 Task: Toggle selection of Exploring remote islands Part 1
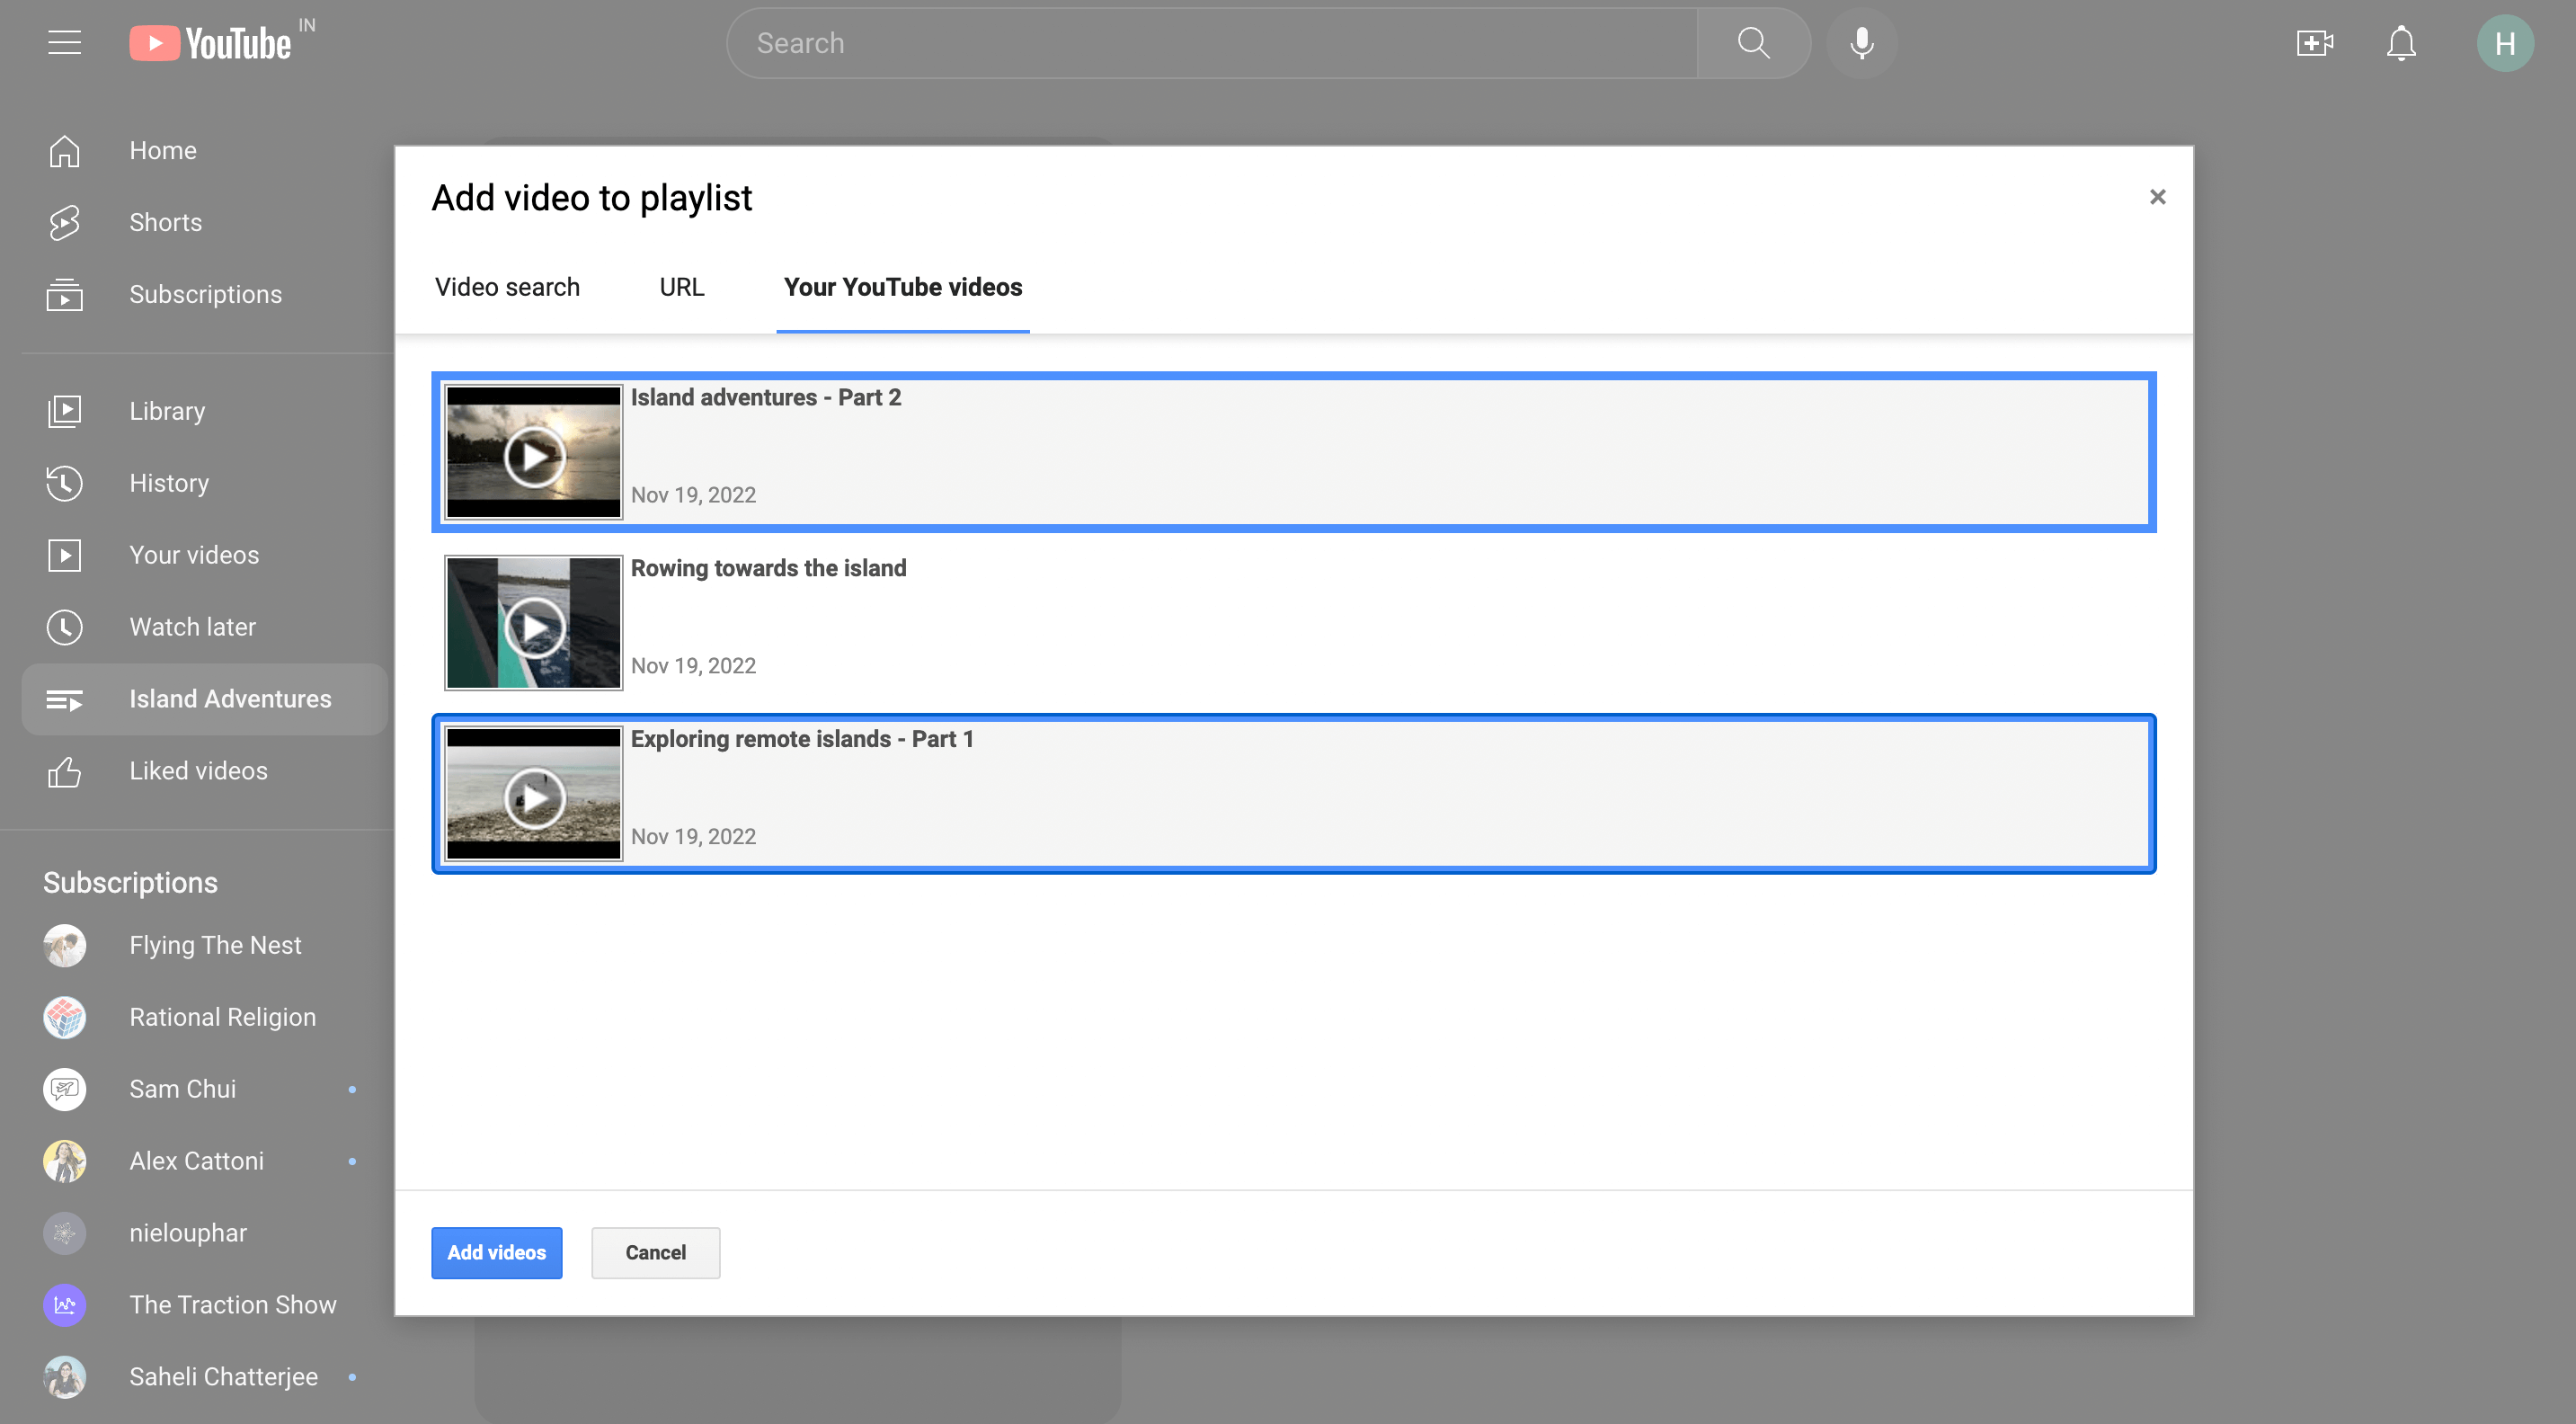click(x=1295, y=793)
